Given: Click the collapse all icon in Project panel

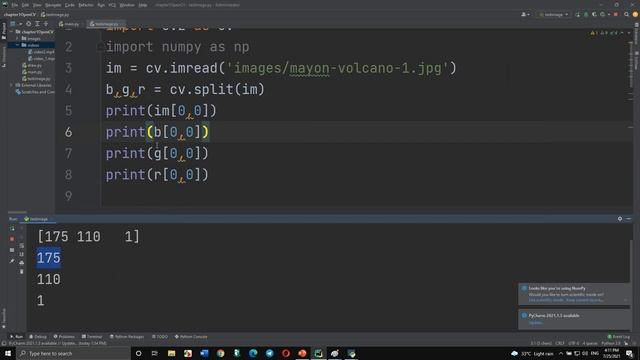Looking at the screenshot, I should tap(46, 24).
